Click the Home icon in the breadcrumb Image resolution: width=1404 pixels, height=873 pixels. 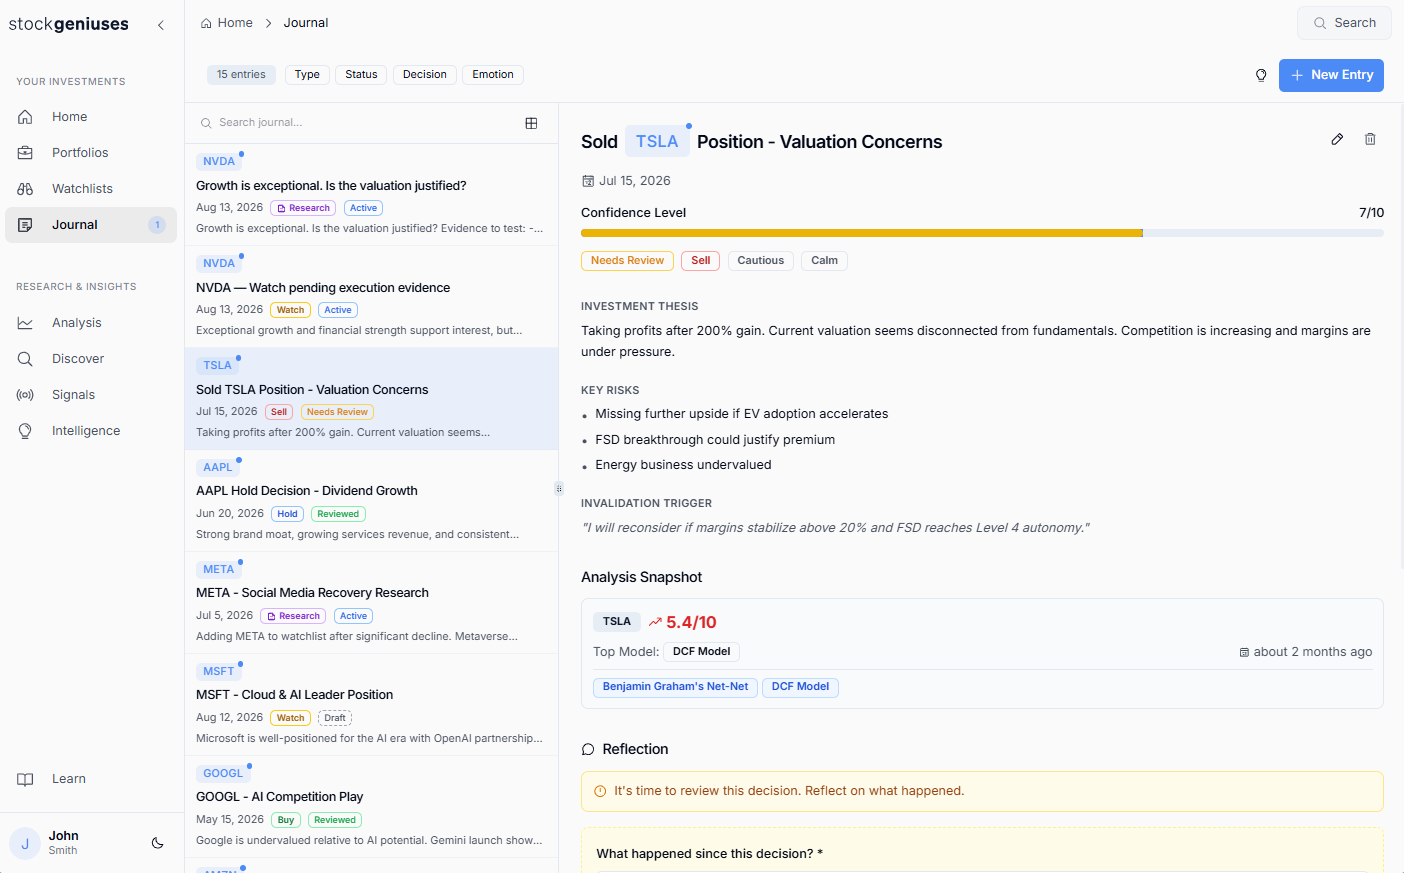(x=206, y=23)
